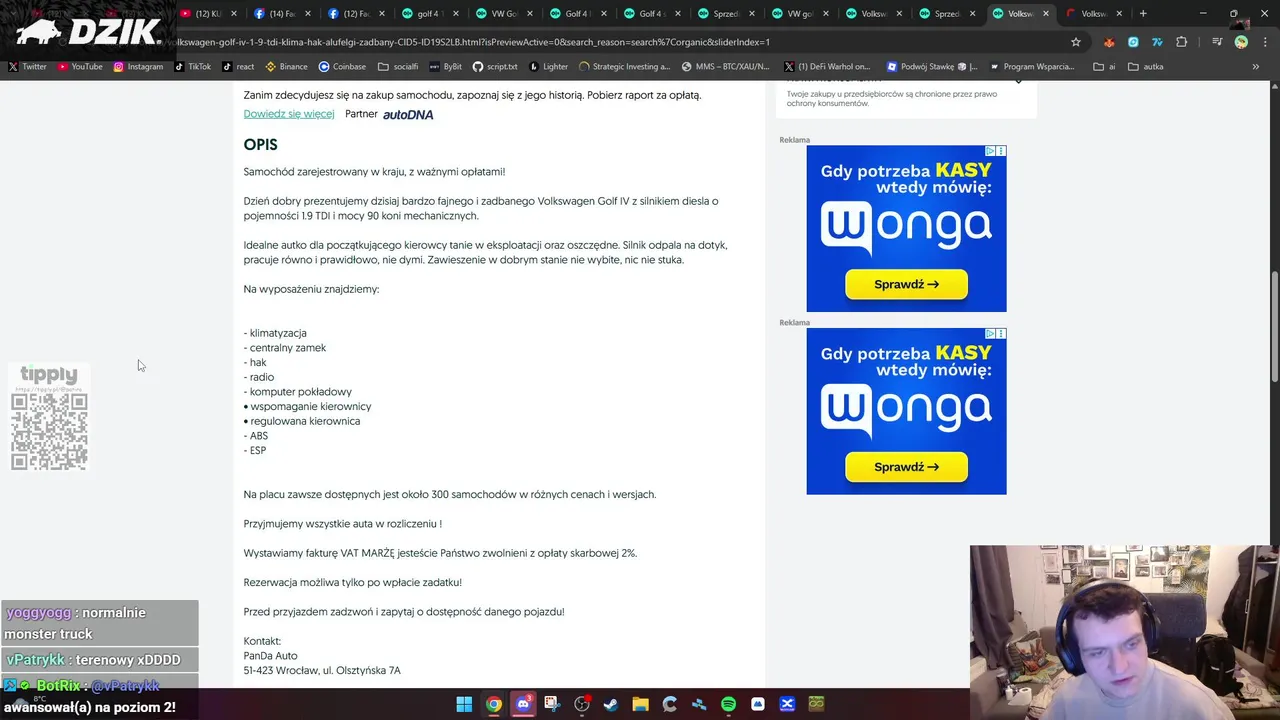Click the PanDa Auto contact name
The width and height of the screenshot is (1280, 720).
point(271,656)
